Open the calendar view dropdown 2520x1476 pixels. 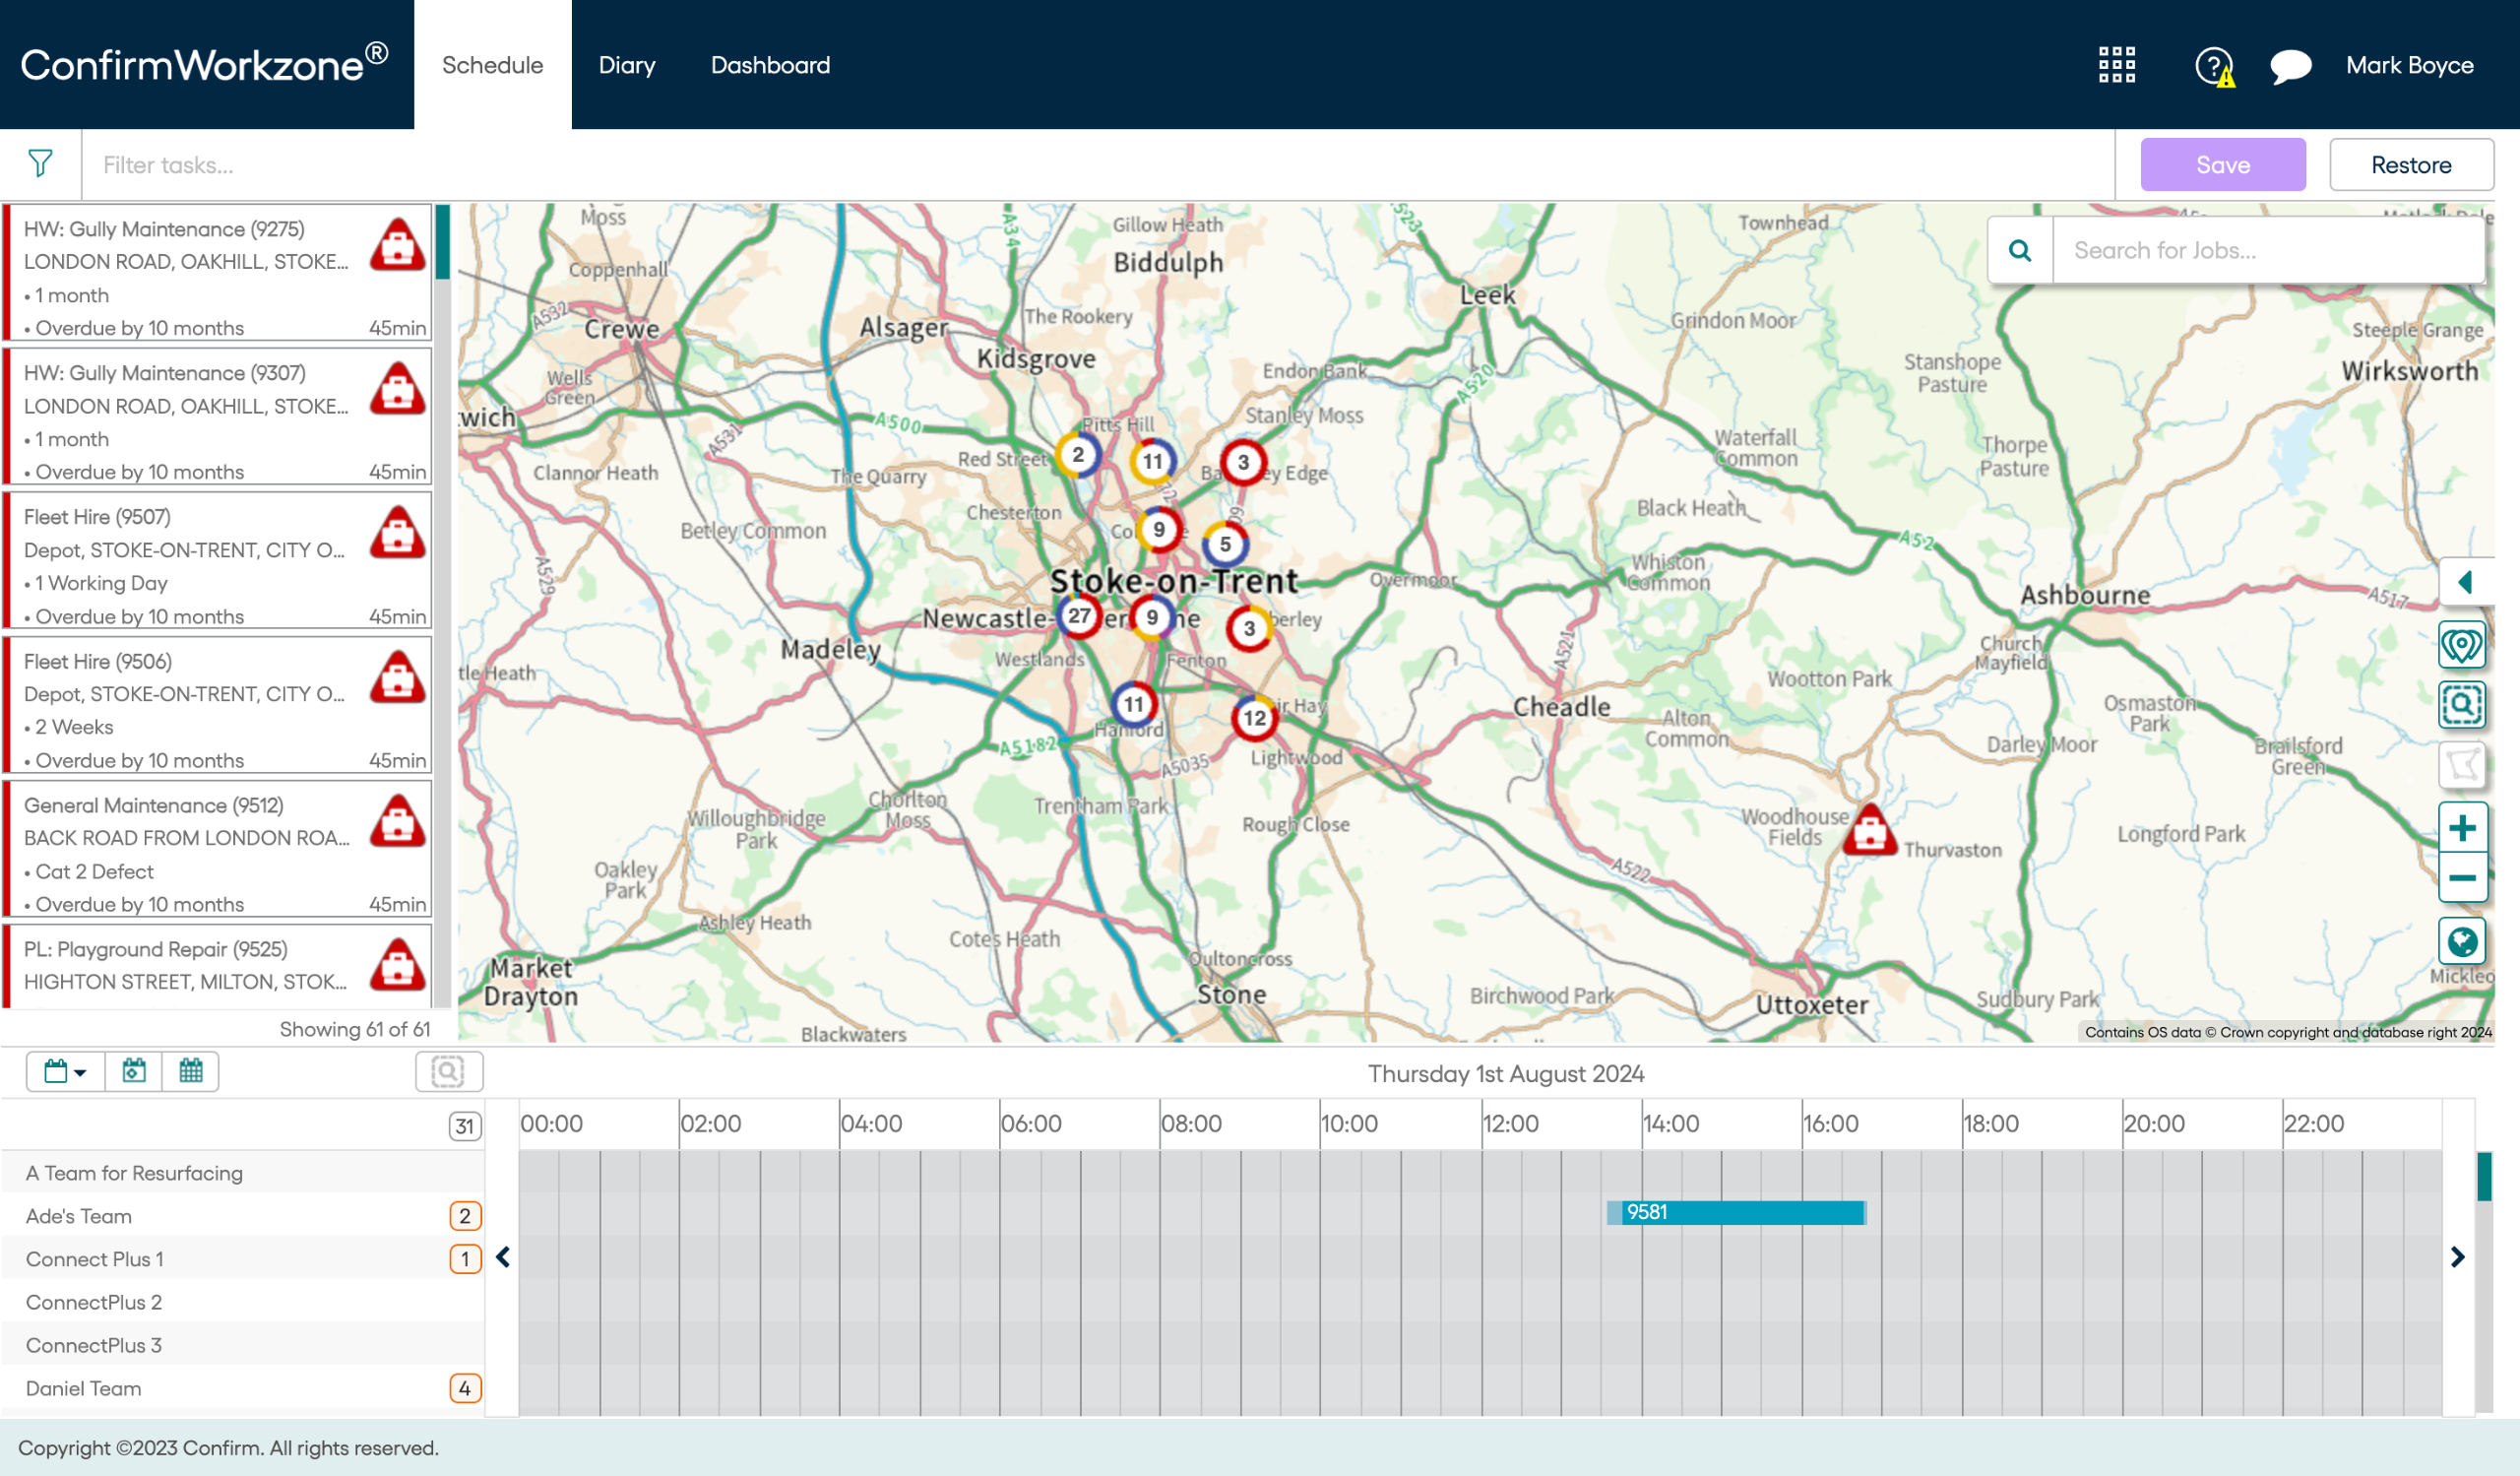[x=65, y=1071]
